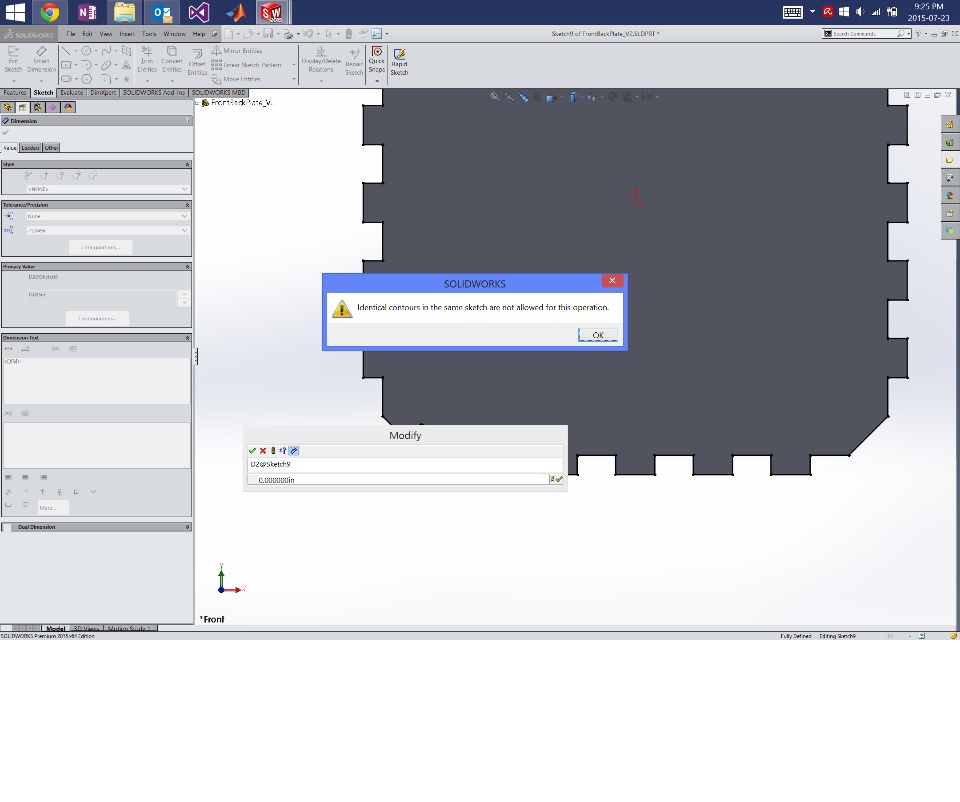Click the Save icon in the top toolbar
Screen dimensions: 960x802
point(268,34)
